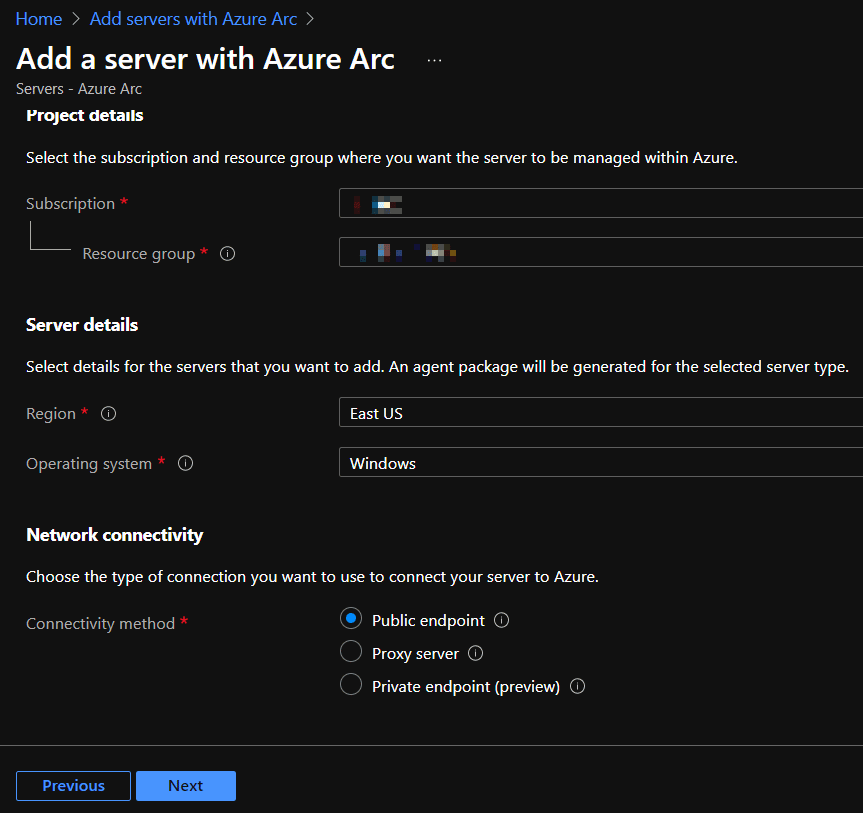Click the Servers - Azure Arc subtitle

[x=79, y=89]
